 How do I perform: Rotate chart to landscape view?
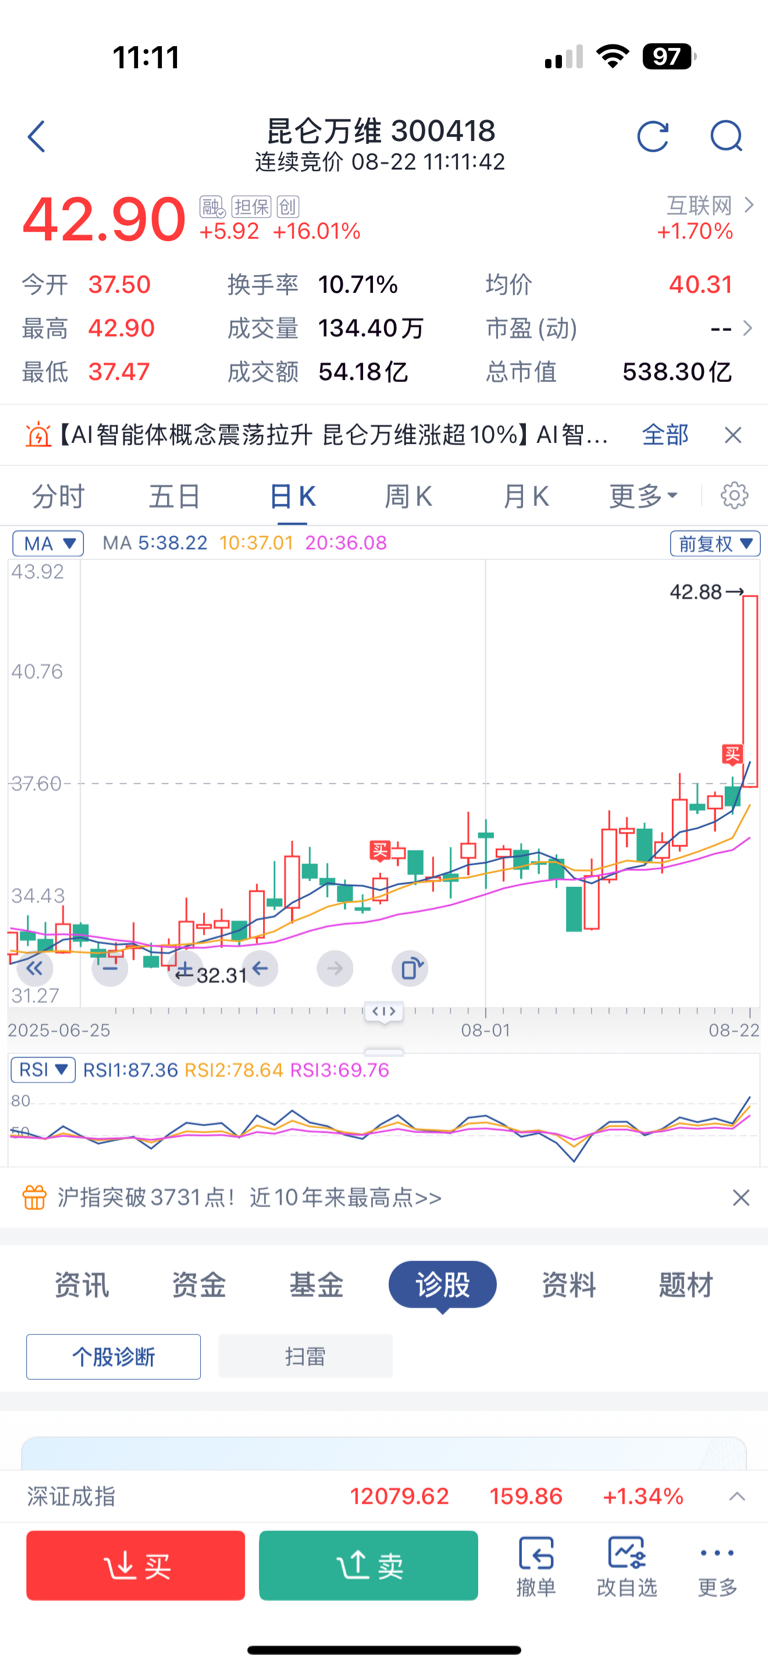[410, 968]
